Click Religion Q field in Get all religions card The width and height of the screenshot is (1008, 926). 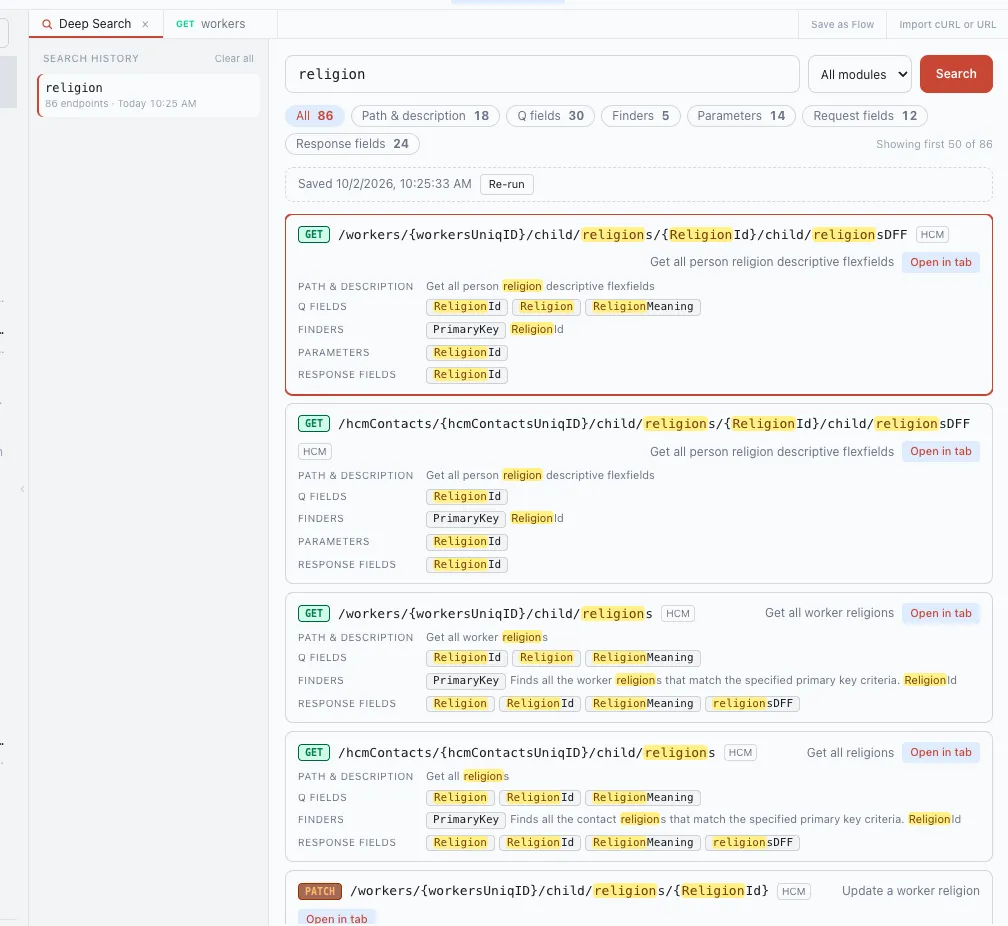coord(460,797)
